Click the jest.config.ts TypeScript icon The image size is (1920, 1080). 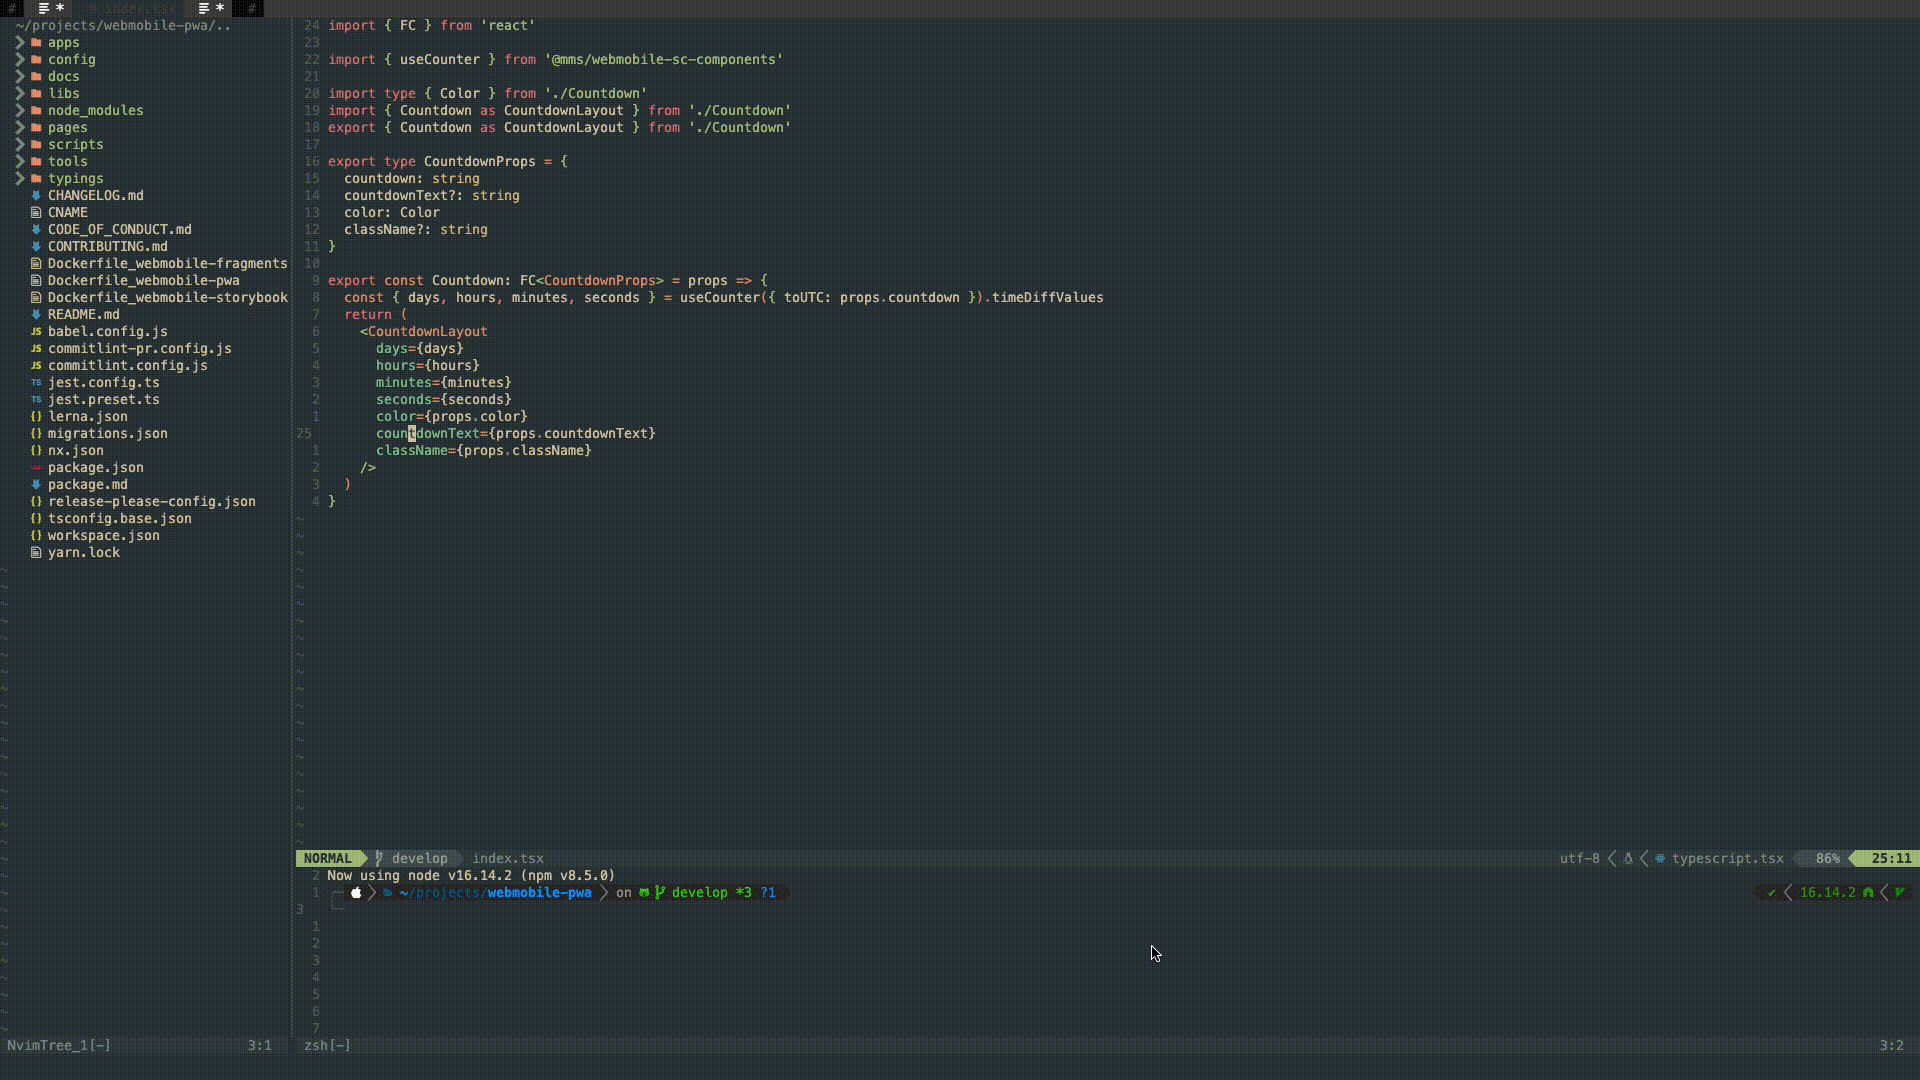36,383
